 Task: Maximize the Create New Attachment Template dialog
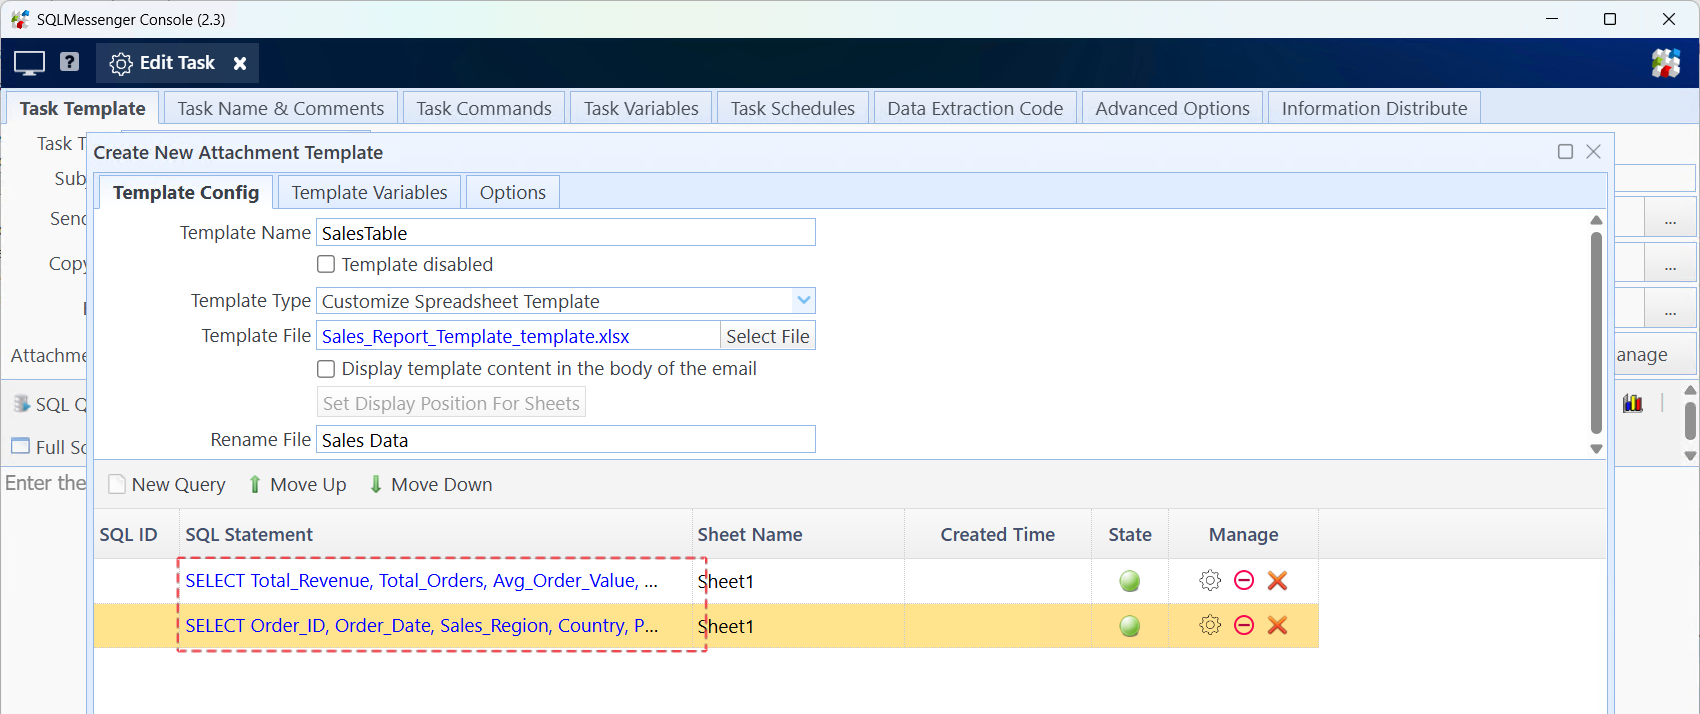pos(1565,151)
